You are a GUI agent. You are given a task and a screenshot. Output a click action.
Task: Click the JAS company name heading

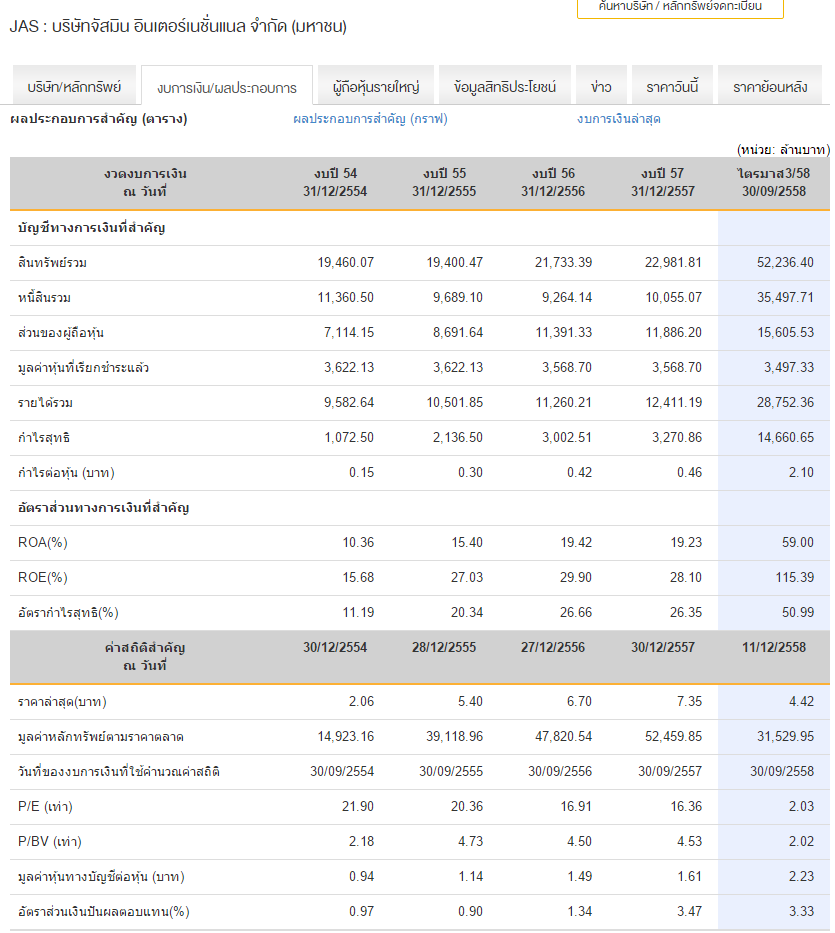(178, 27)
